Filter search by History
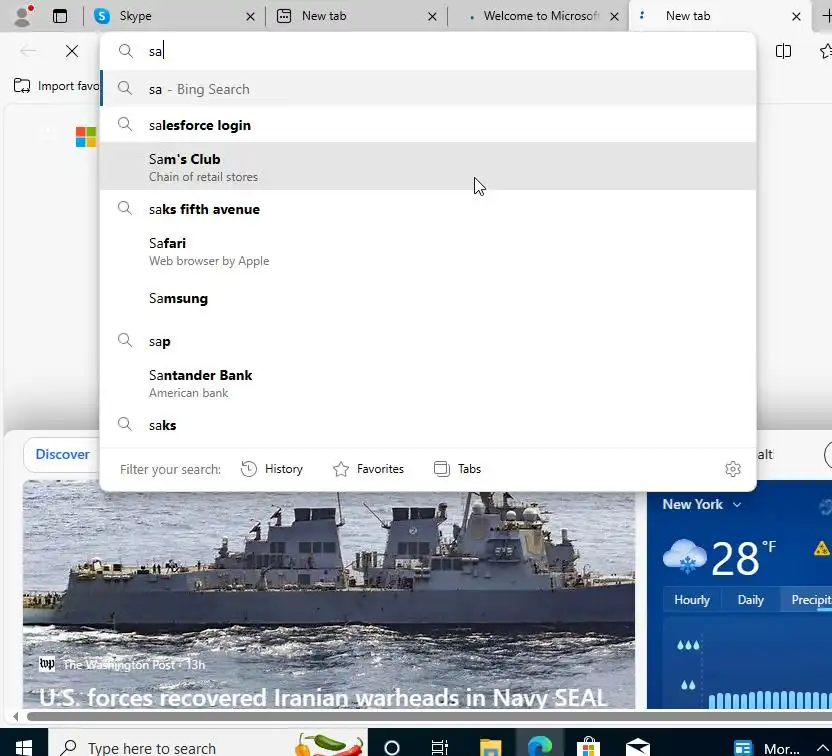Image resolution: width=832 pixels, height=756 pixels. [x=272, y=469]
